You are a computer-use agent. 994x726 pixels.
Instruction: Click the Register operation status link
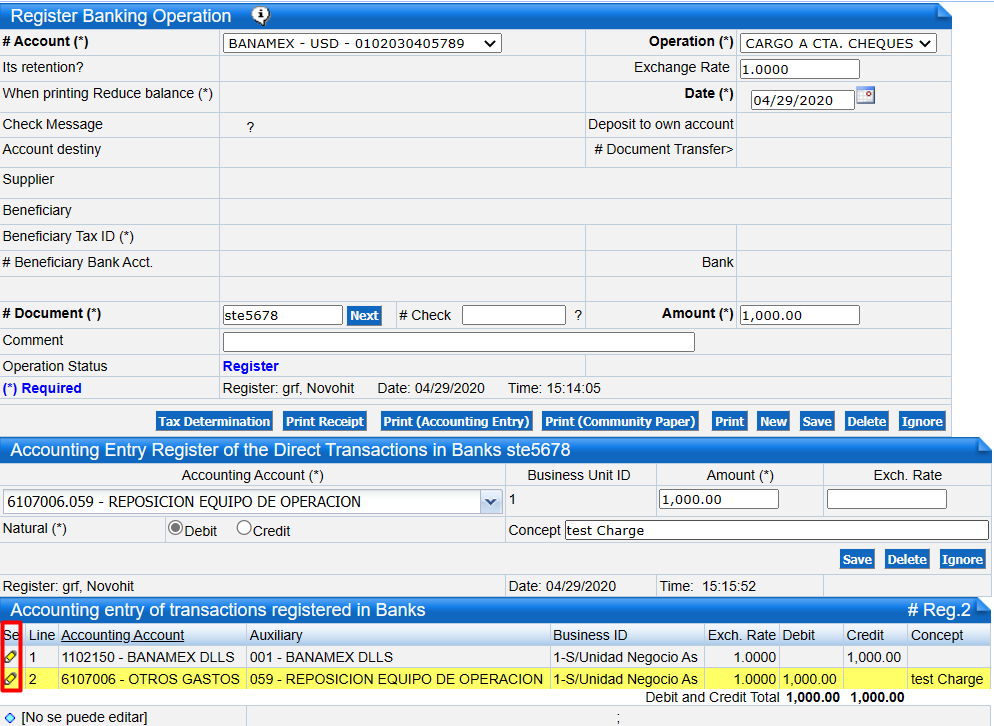[251, 367]
